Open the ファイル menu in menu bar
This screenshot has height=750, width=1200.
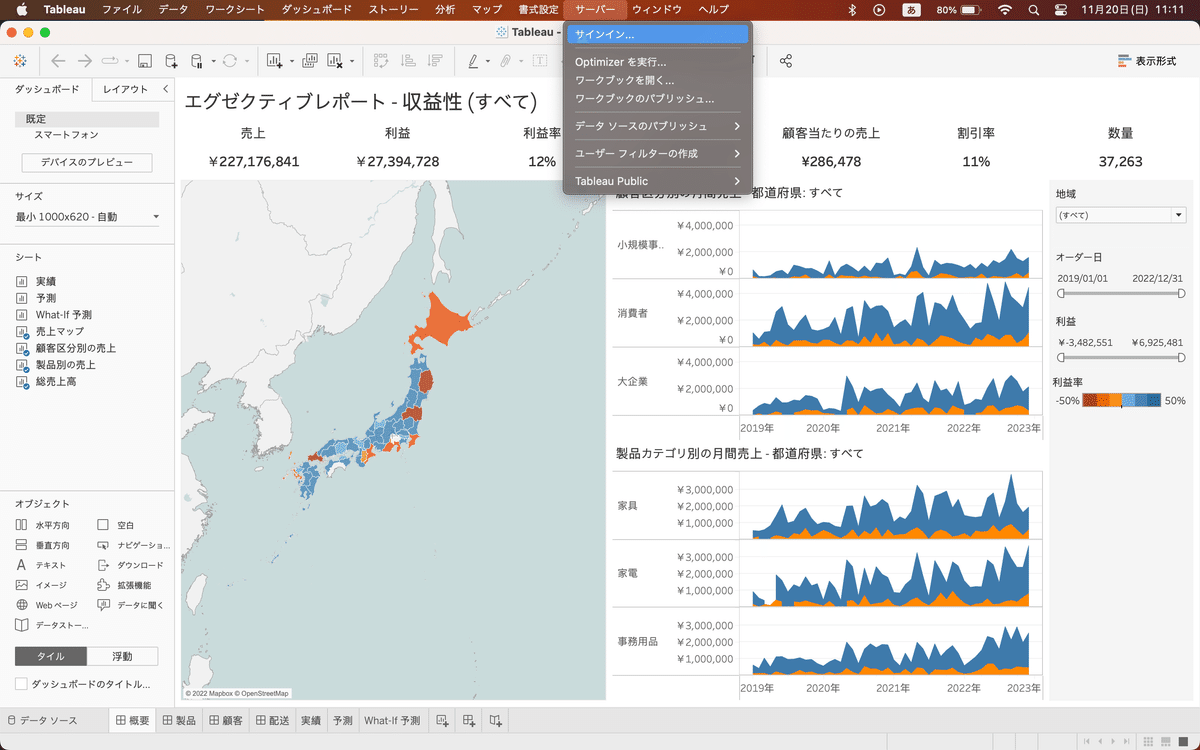coord(122,9)
